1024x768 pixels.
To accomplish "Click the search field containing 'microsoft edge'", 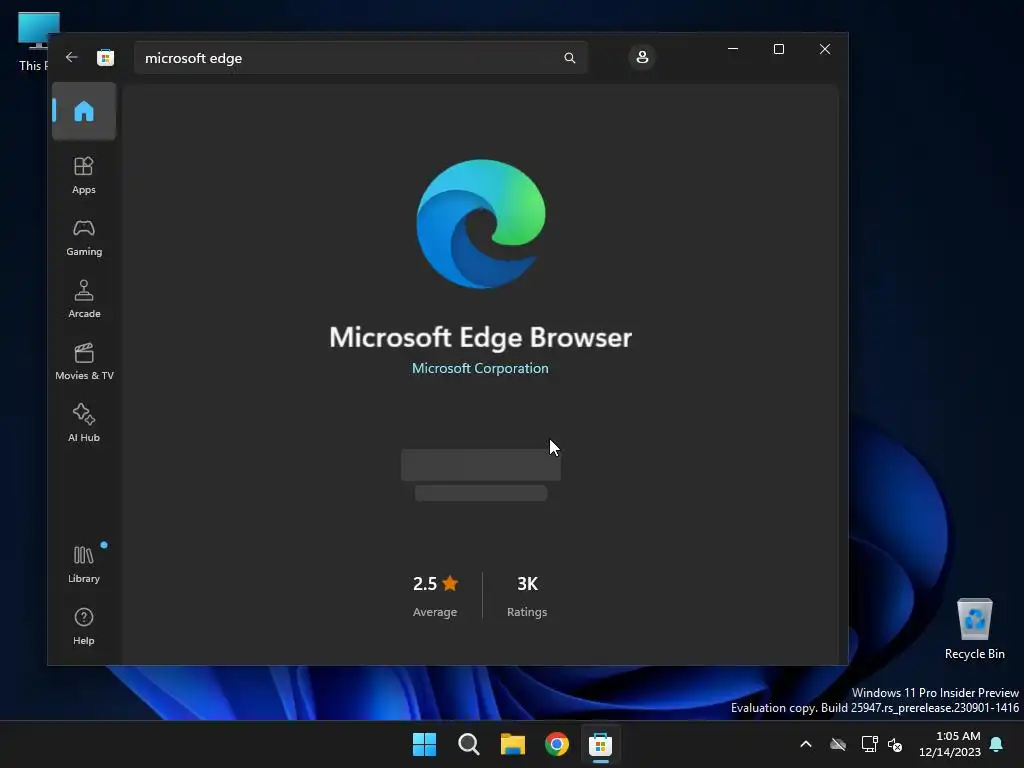I will (360, 58).
